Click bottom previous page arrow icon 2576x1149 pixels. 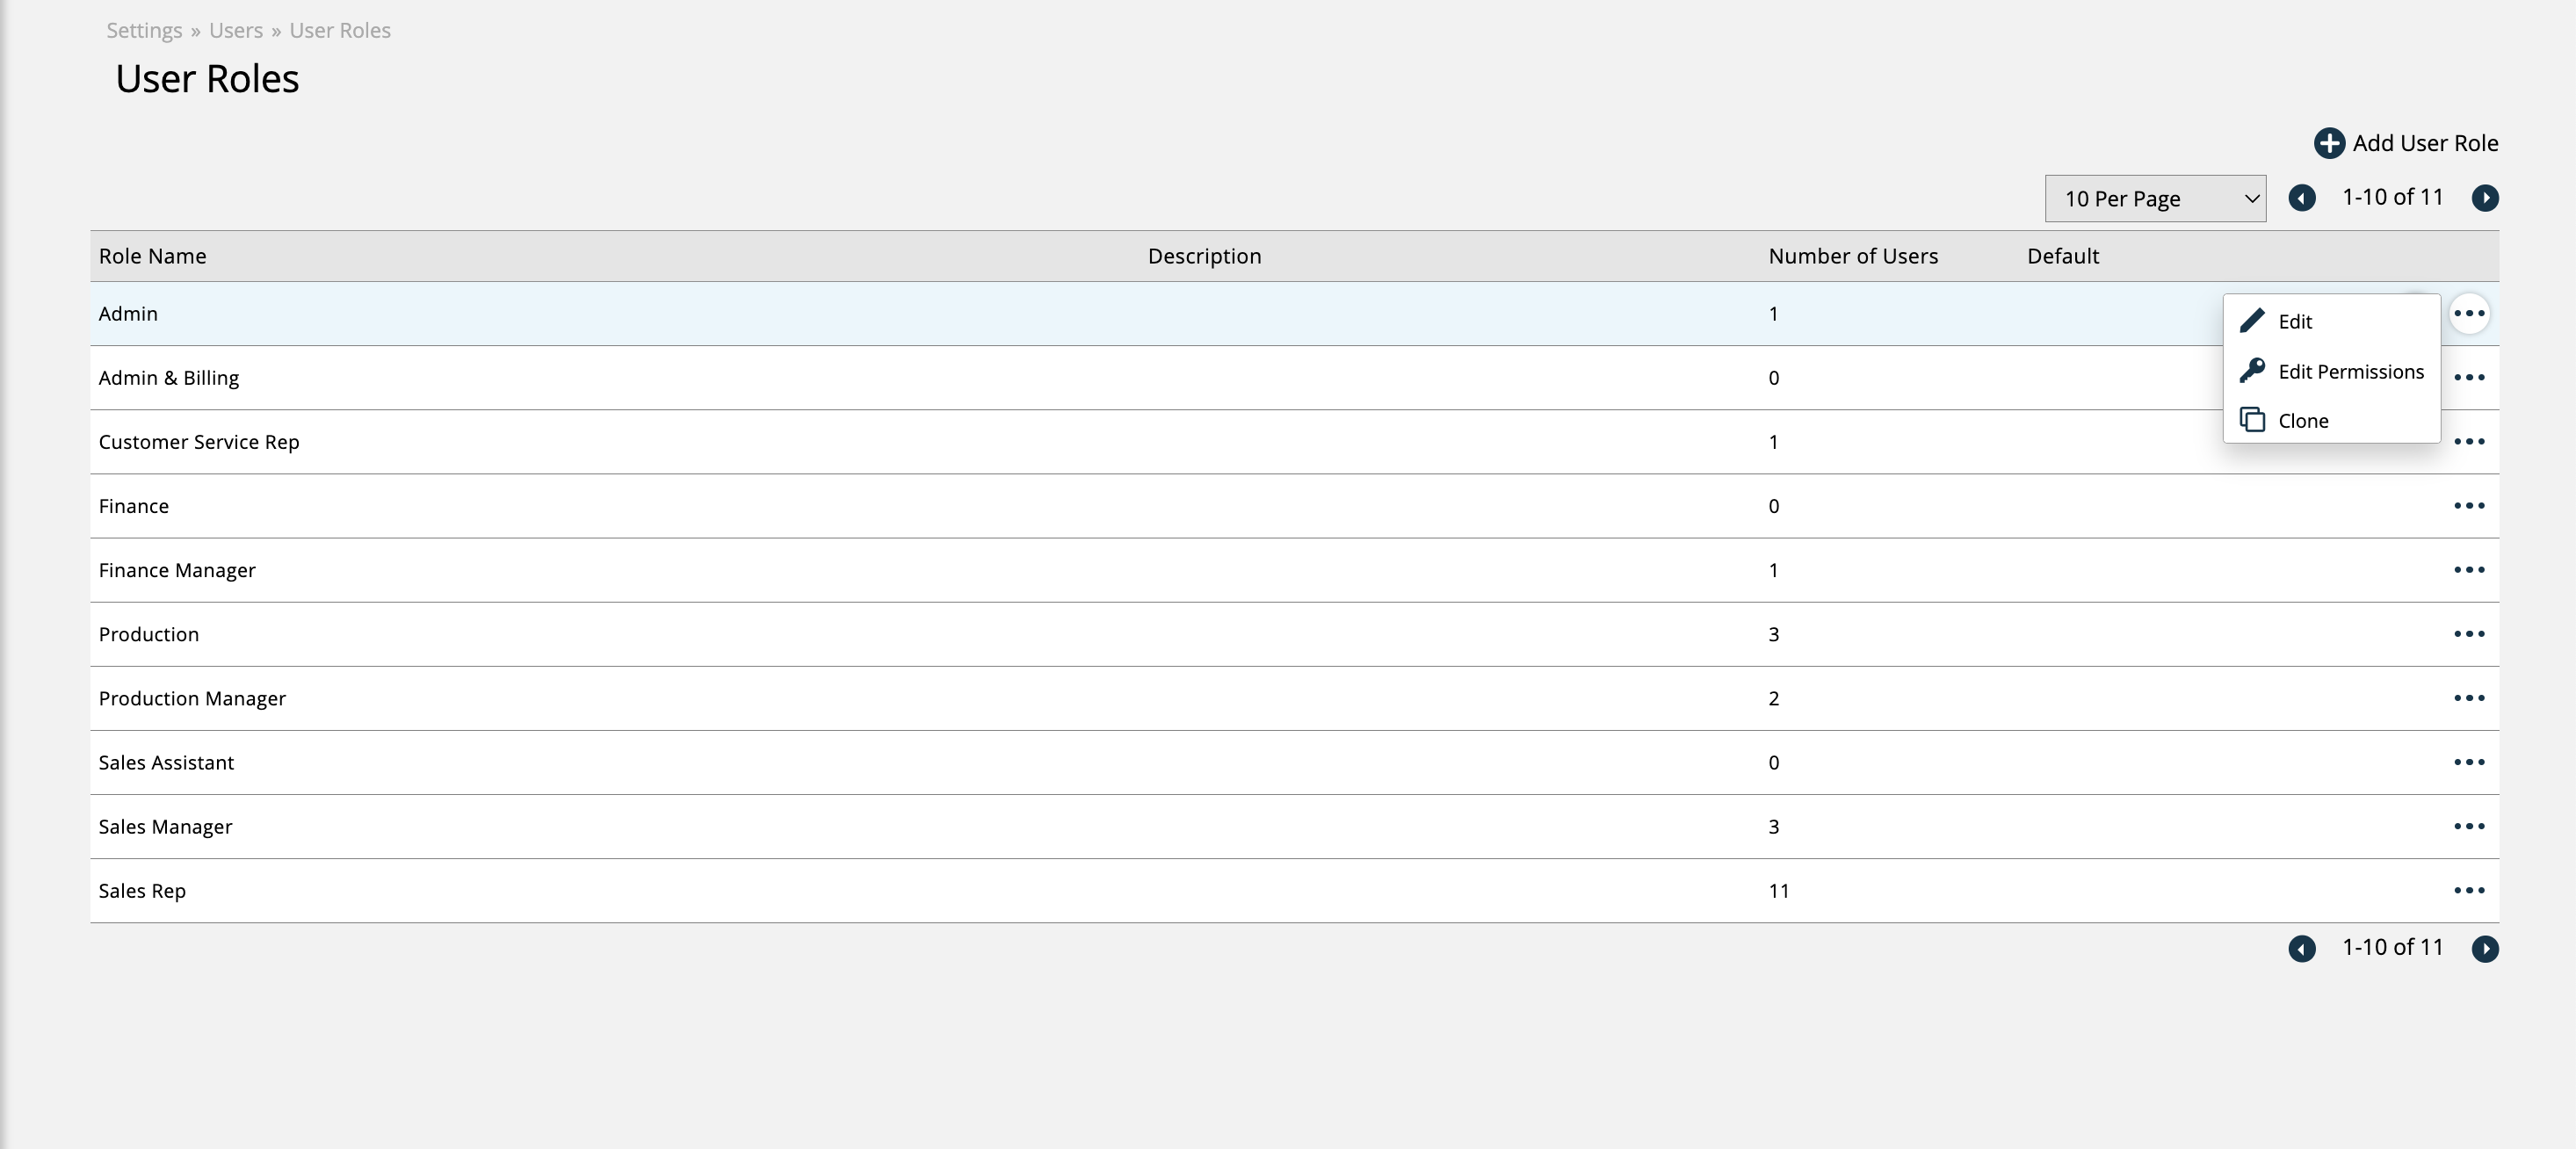tap(2302, 948)
